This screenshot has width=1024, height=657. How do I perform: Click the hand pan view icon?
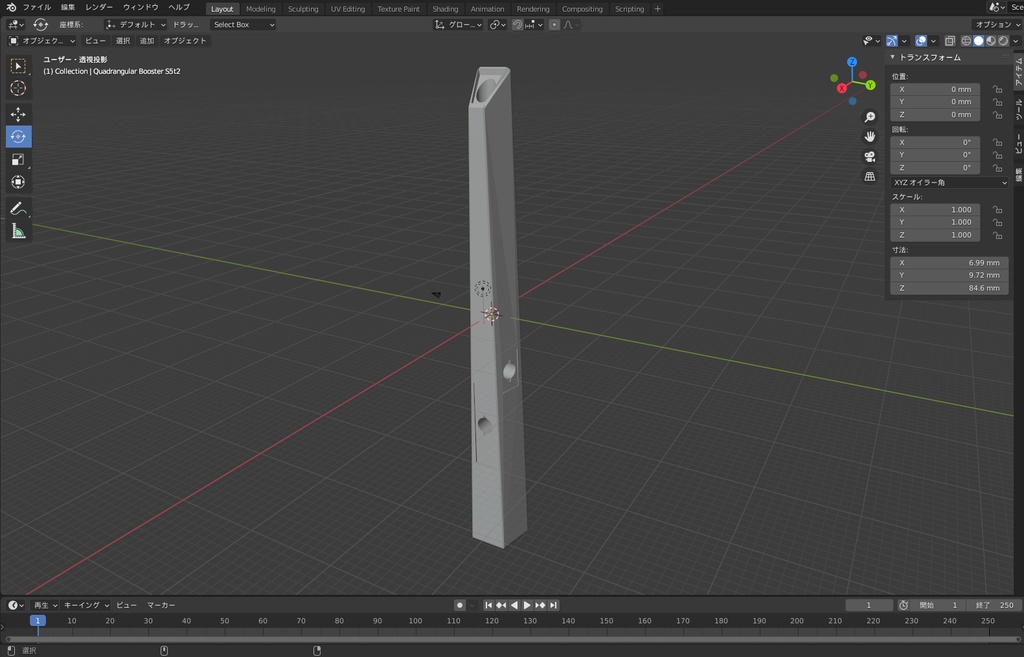(870, 136)
